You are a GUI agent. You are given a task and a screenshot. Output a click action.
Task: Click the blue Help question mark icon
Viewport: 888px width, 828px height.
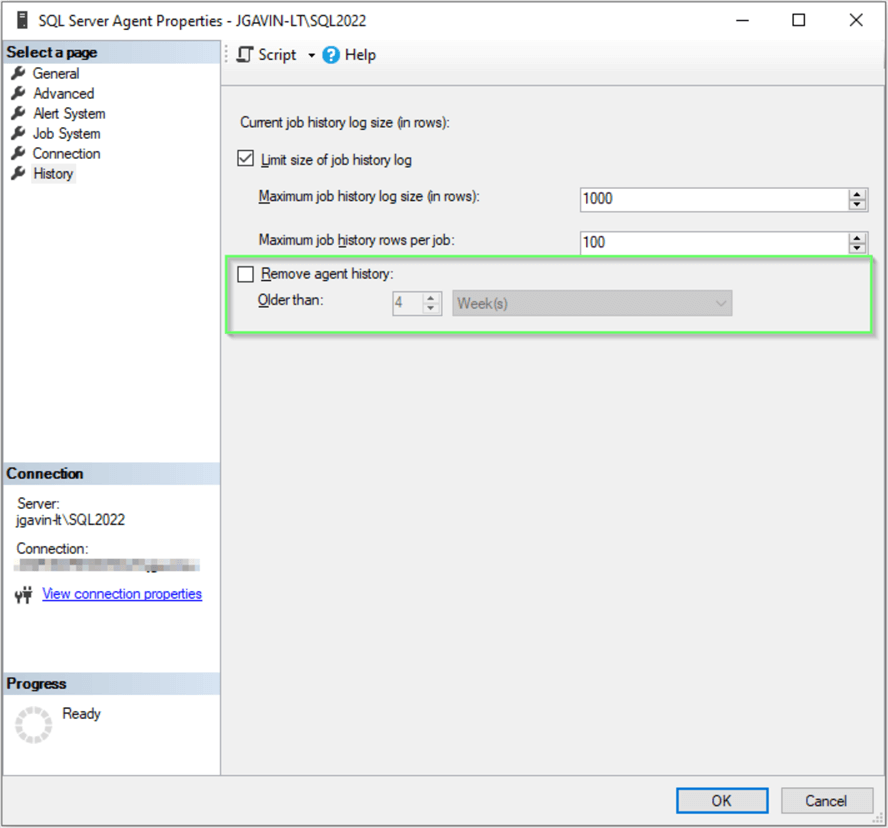point(331,55)
